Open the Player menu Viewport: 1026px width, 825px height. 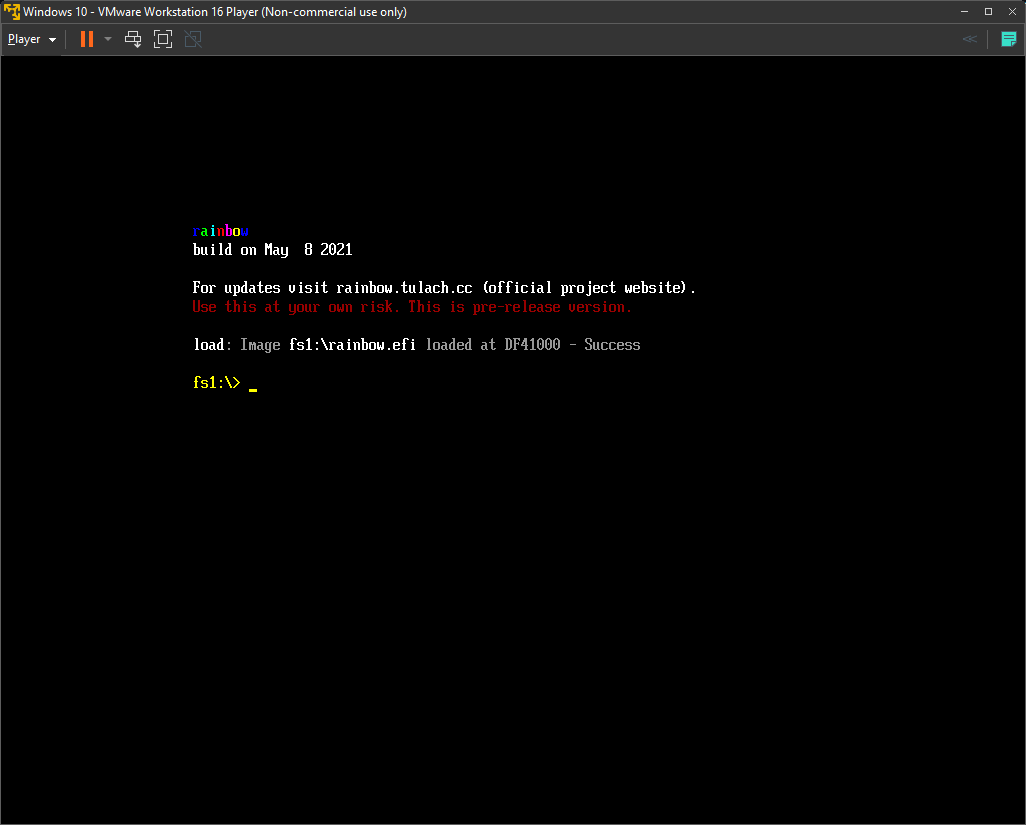pyautogui.click(x=31, y=39)
